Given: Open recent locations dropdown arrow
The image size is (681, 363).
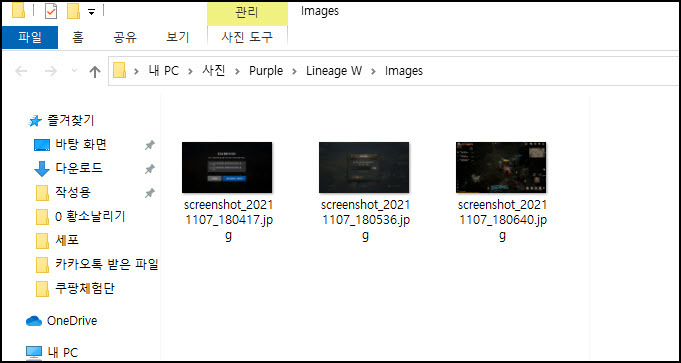Looking at the screenshot, I should pos(74,71).
